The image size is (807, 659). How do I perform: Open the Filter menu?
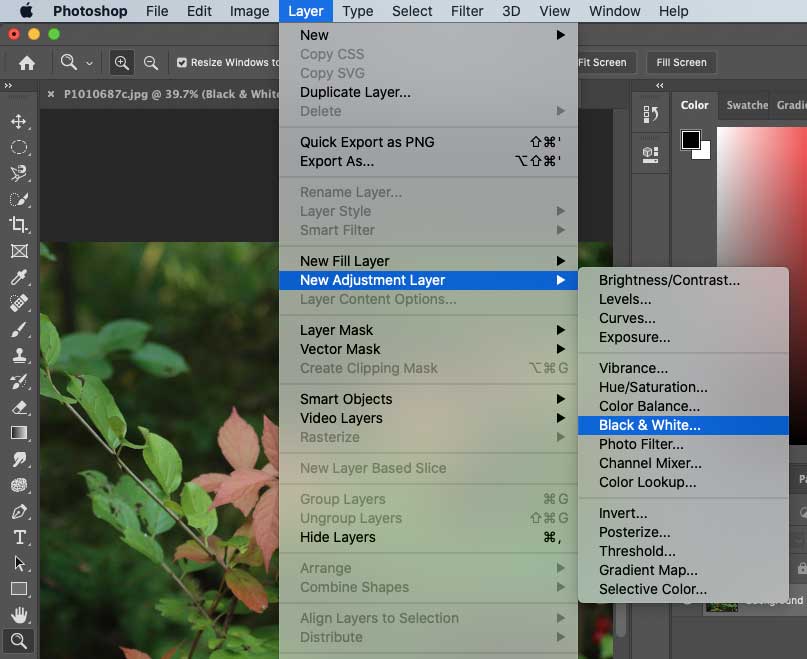click(x=467, y=11)
